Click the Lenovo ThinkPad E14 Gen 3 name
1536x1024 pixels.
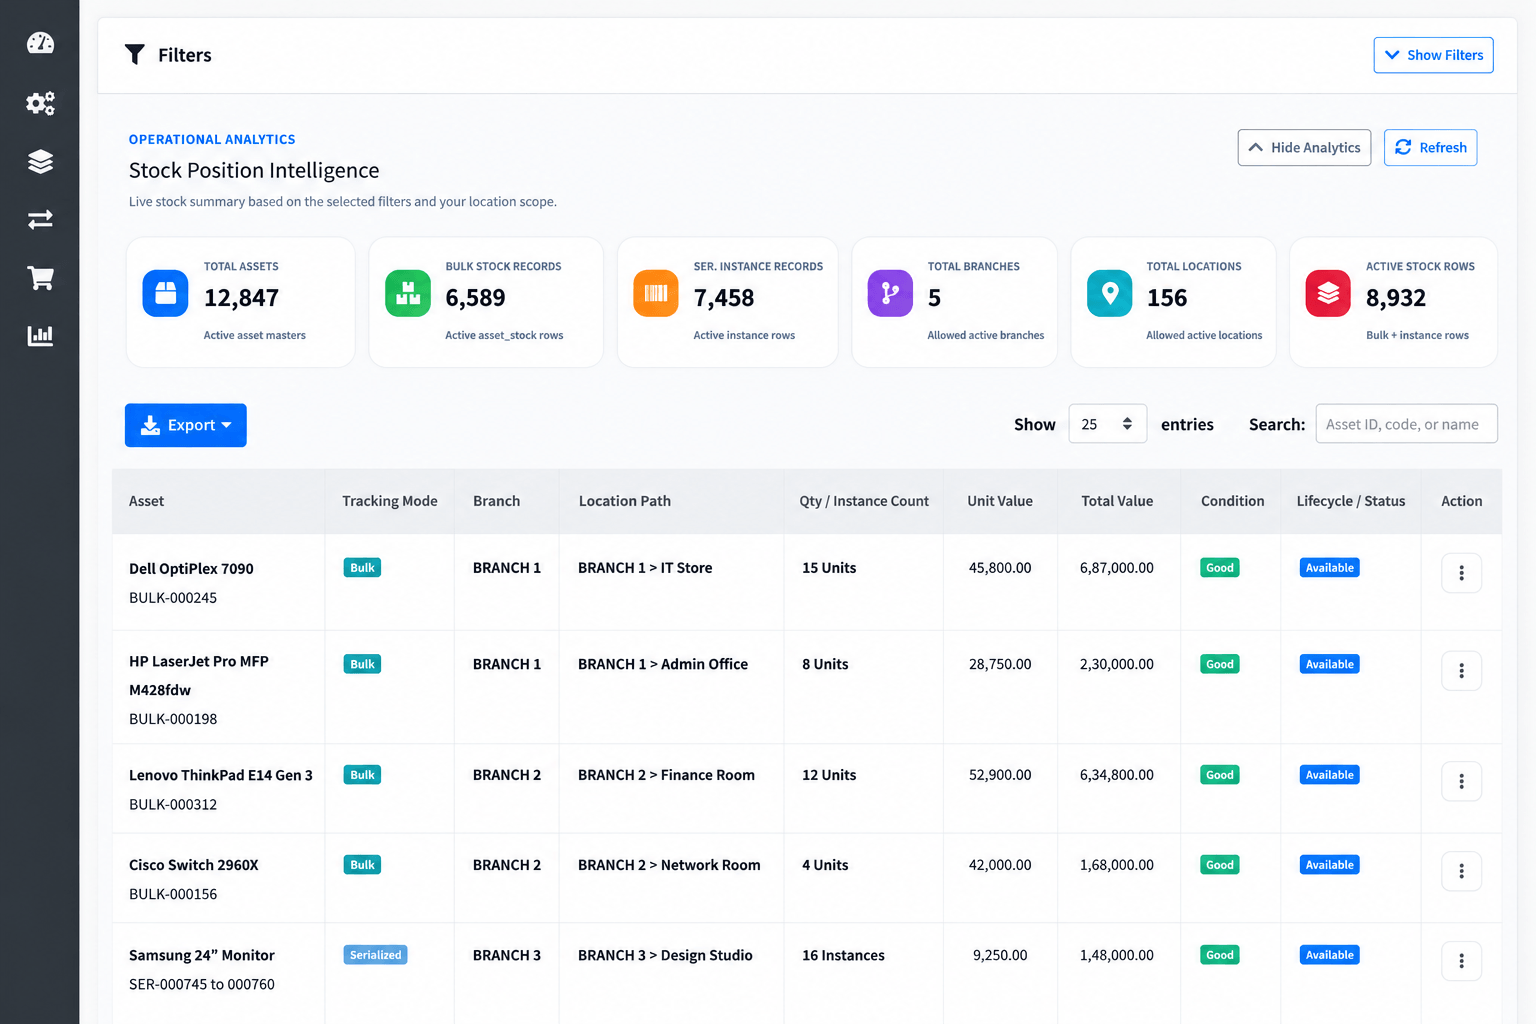221,775
